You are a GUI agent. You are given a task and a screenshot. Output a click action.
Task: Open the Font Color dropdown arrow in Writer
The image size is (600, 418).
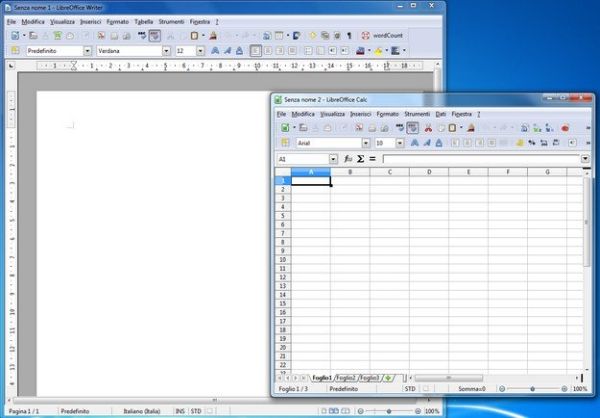pyautogui.click(x=369, y=51)
